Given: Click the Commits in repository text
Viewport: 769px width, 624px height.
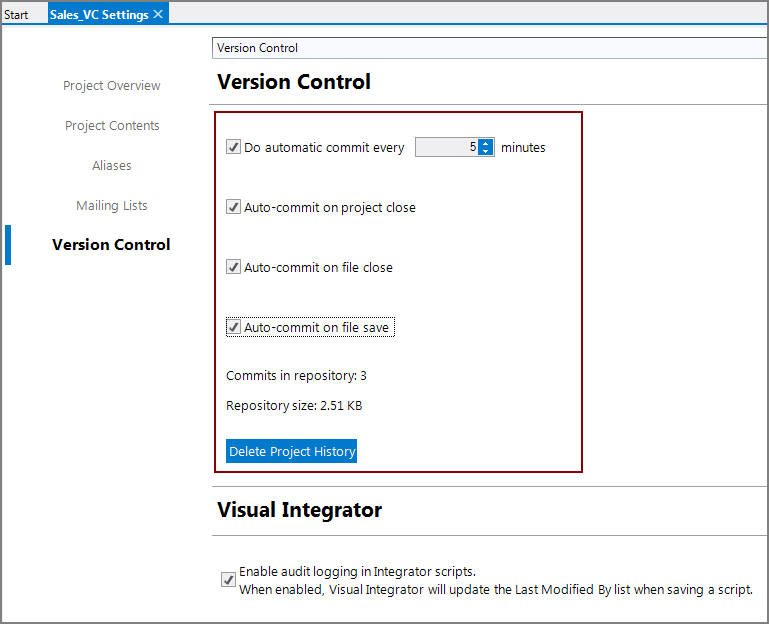Looking at the screenshot, I should coord(296,376).
